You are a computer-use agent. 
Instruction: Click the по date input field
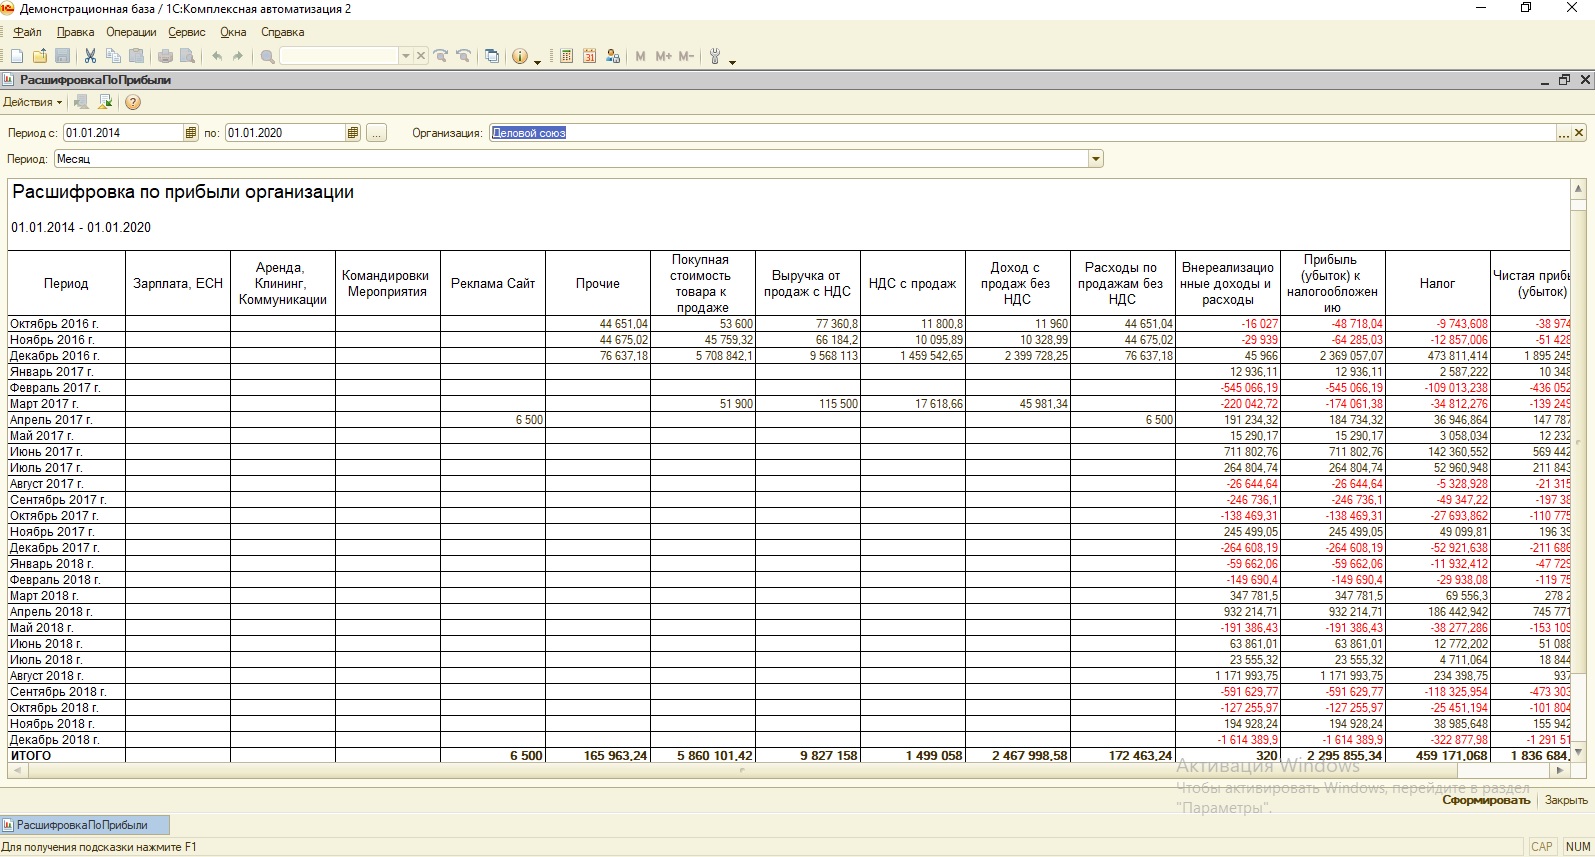pyautogui.click(x=285, y=133)
